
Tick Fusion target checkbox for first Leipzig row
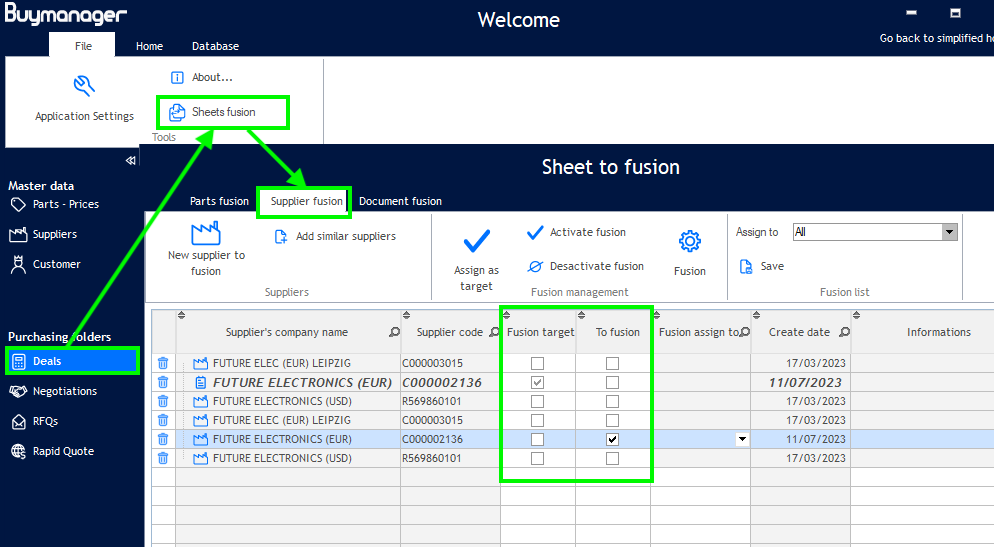(538, 363)
